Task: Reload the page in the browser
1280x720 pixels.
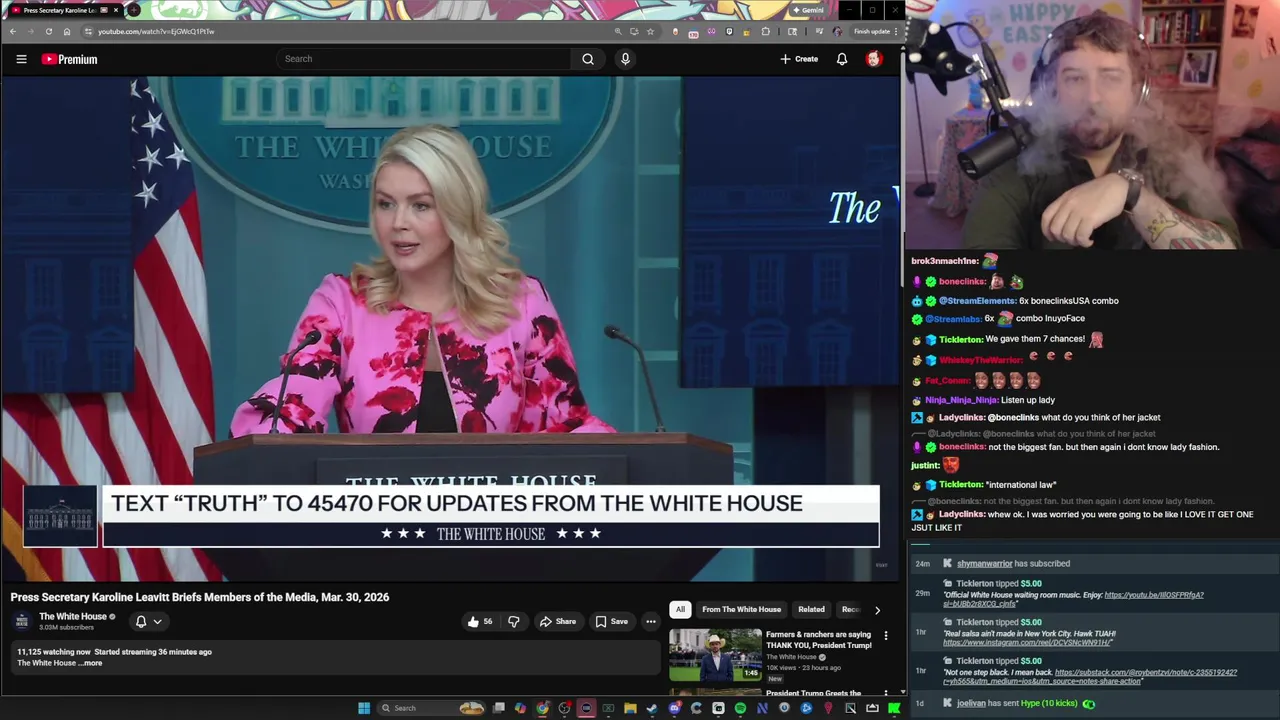Action: click(48, 31)
